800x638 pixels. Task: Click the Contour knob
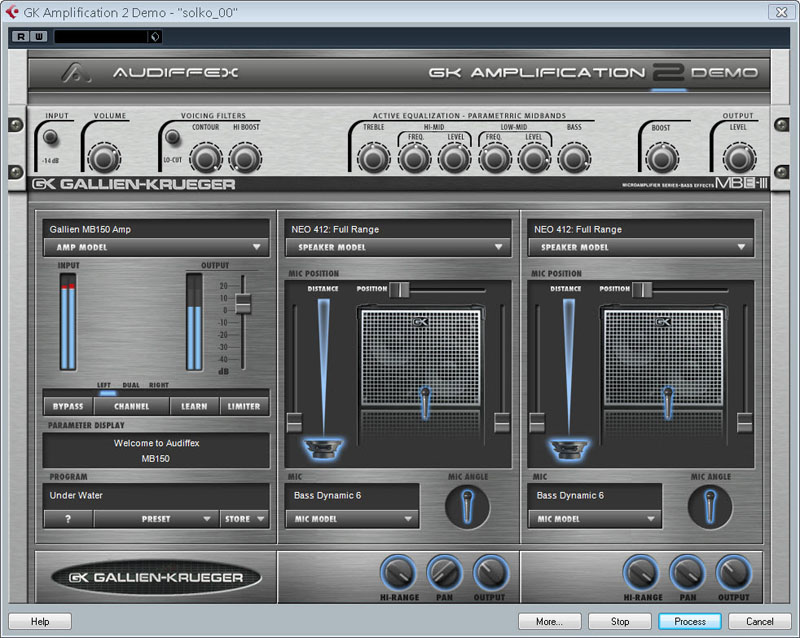pos(206,159)
